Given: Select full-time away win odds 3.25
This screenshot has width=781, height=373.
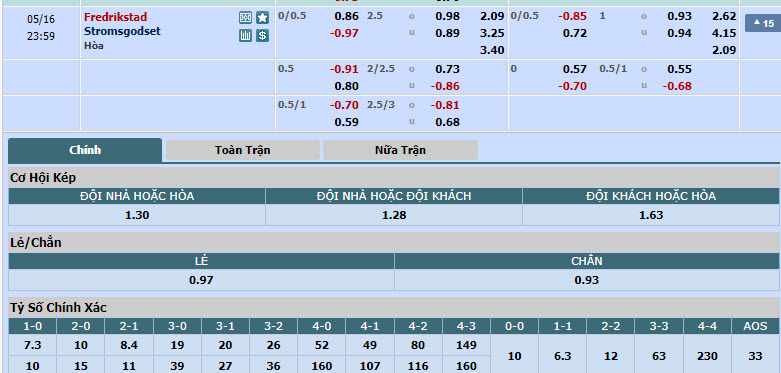Looking at the screenshot, I should [x=492, y=33].
